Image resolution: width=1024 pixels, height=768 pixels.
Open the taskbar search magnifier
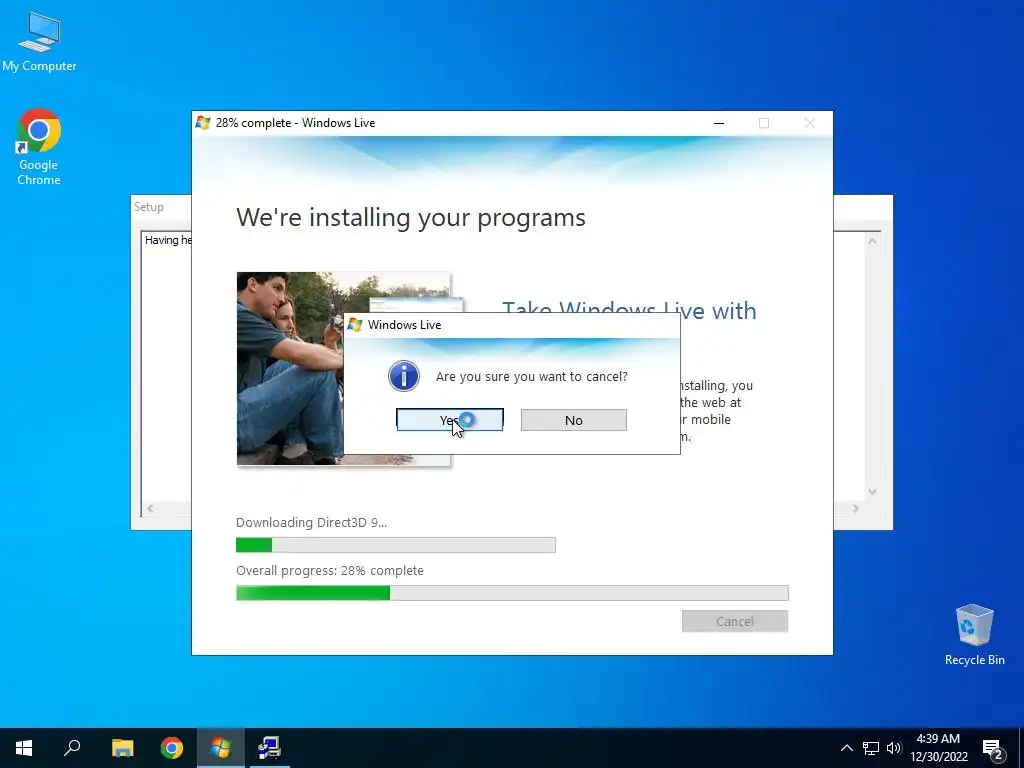(72, 748)
